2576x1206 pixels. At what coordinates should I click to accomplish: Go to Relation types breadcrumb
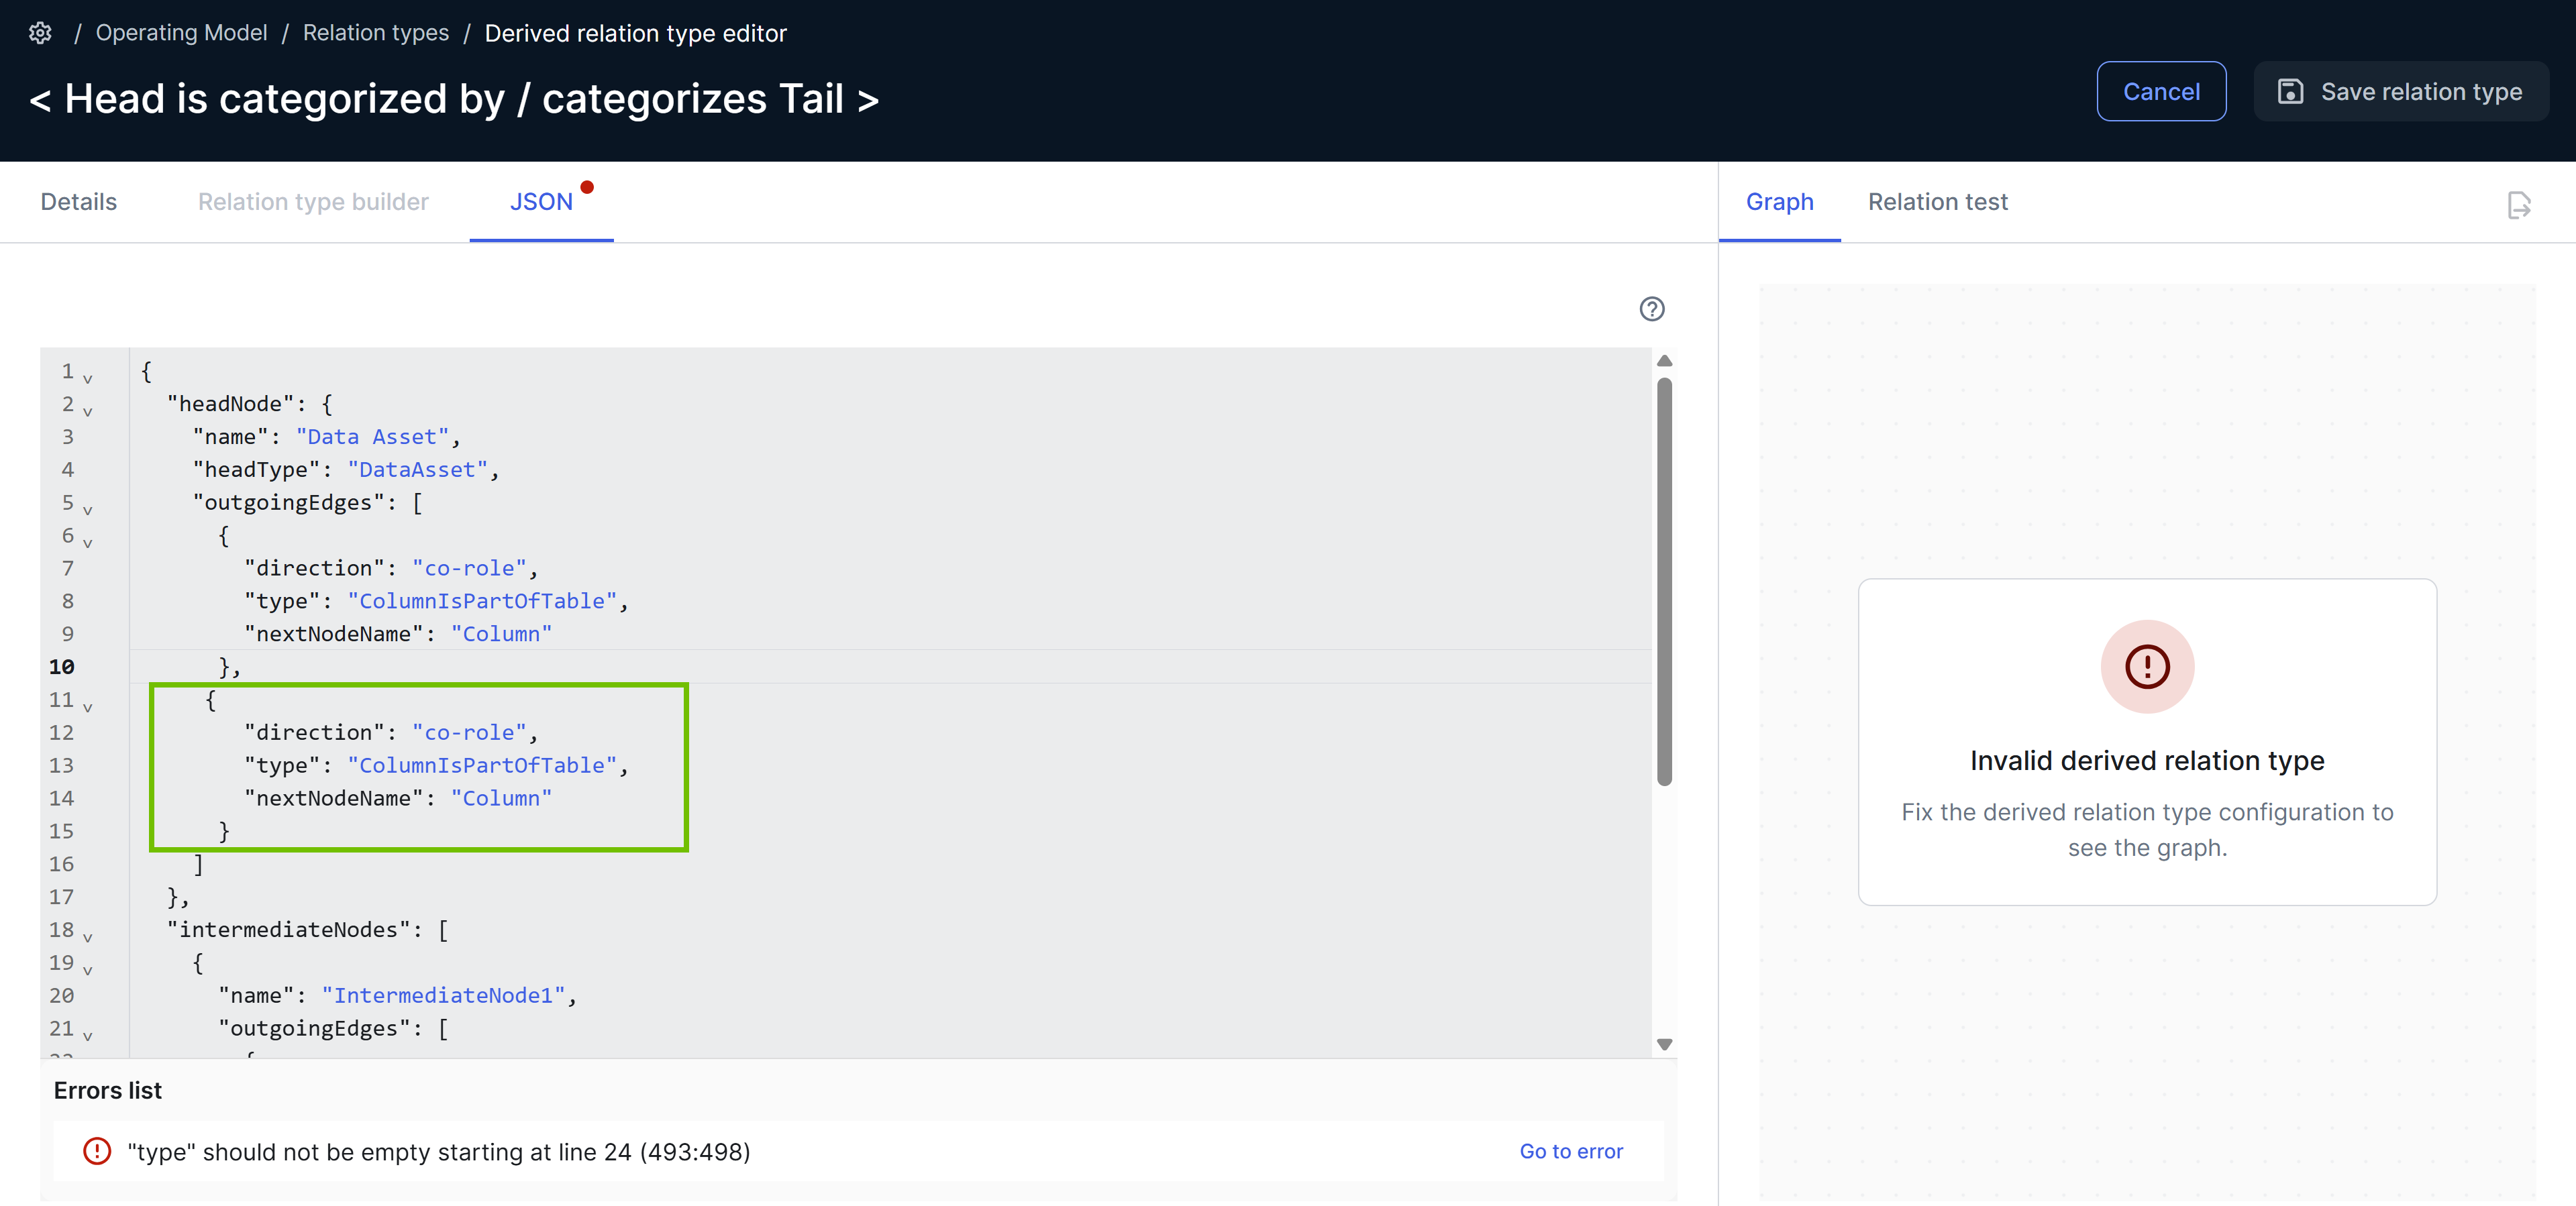click(376, 33)
